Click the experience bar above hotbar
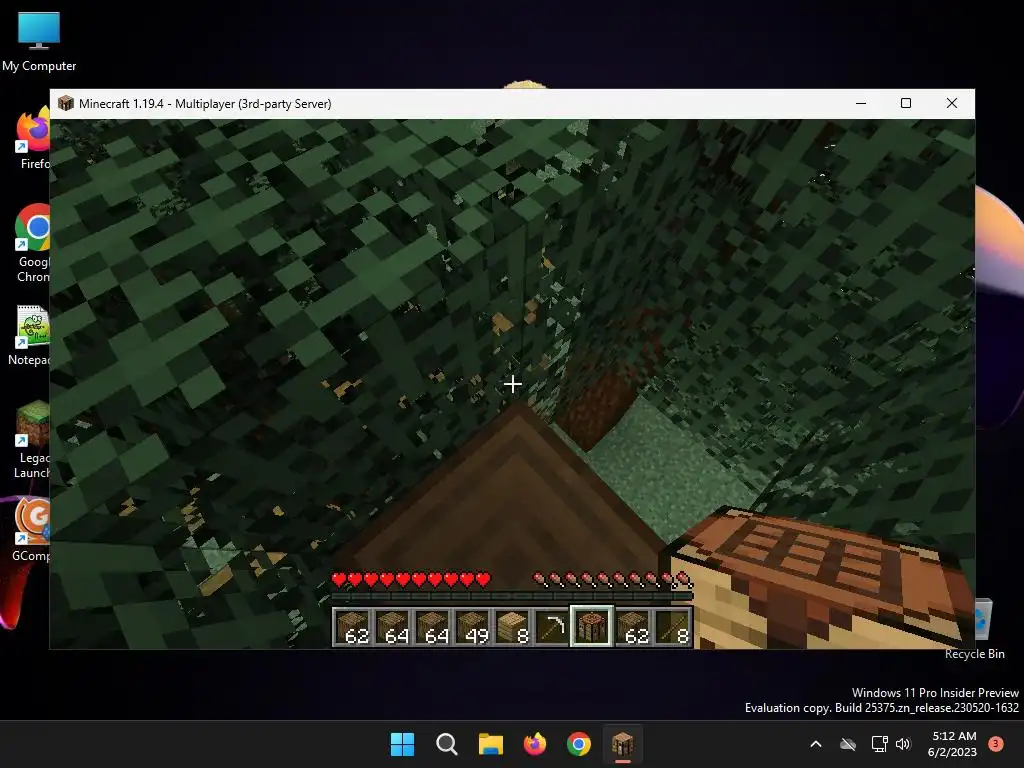Screen dimensions: 1024x768 [x=512, y=596]
